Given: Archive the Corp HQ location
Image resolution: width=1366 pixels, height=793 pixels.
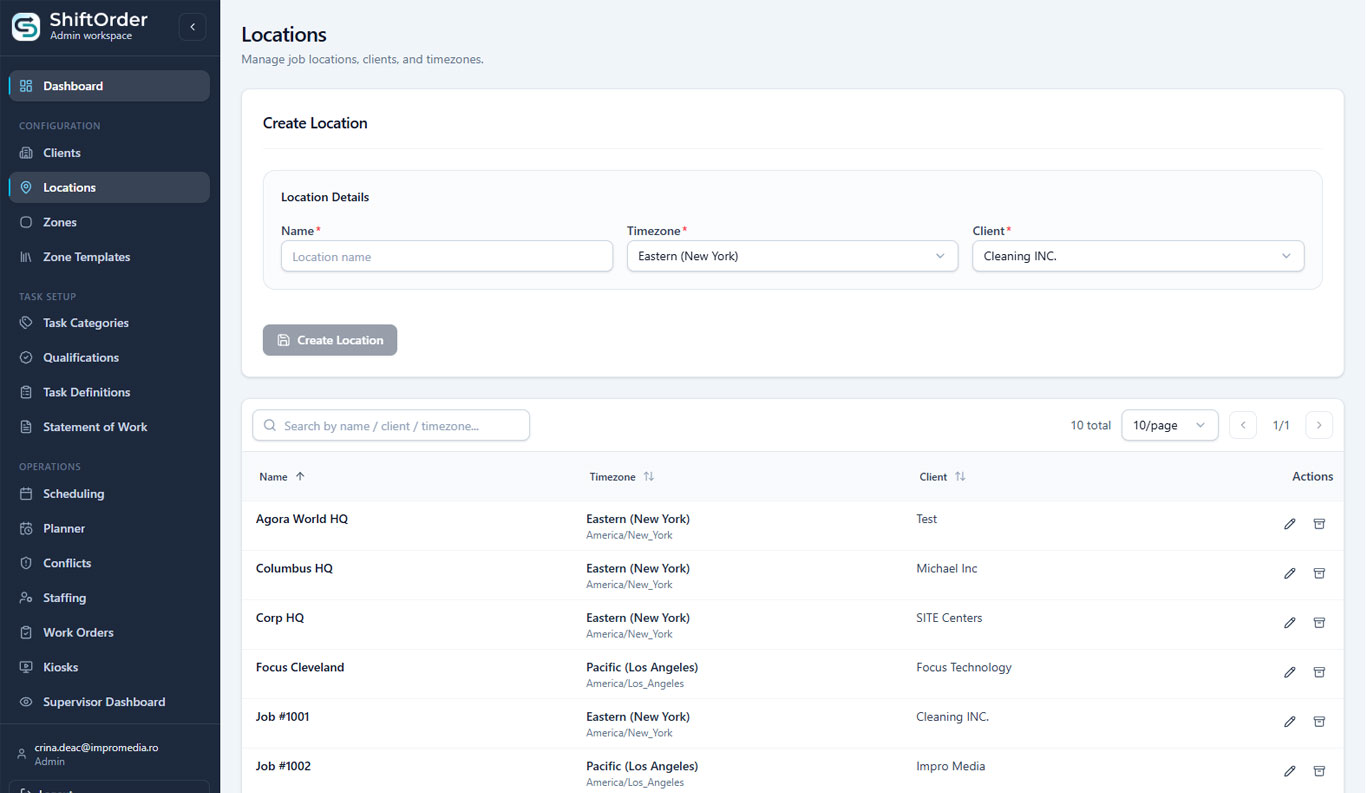Looking at the screenshot, I should click(x=1319, y=623).
